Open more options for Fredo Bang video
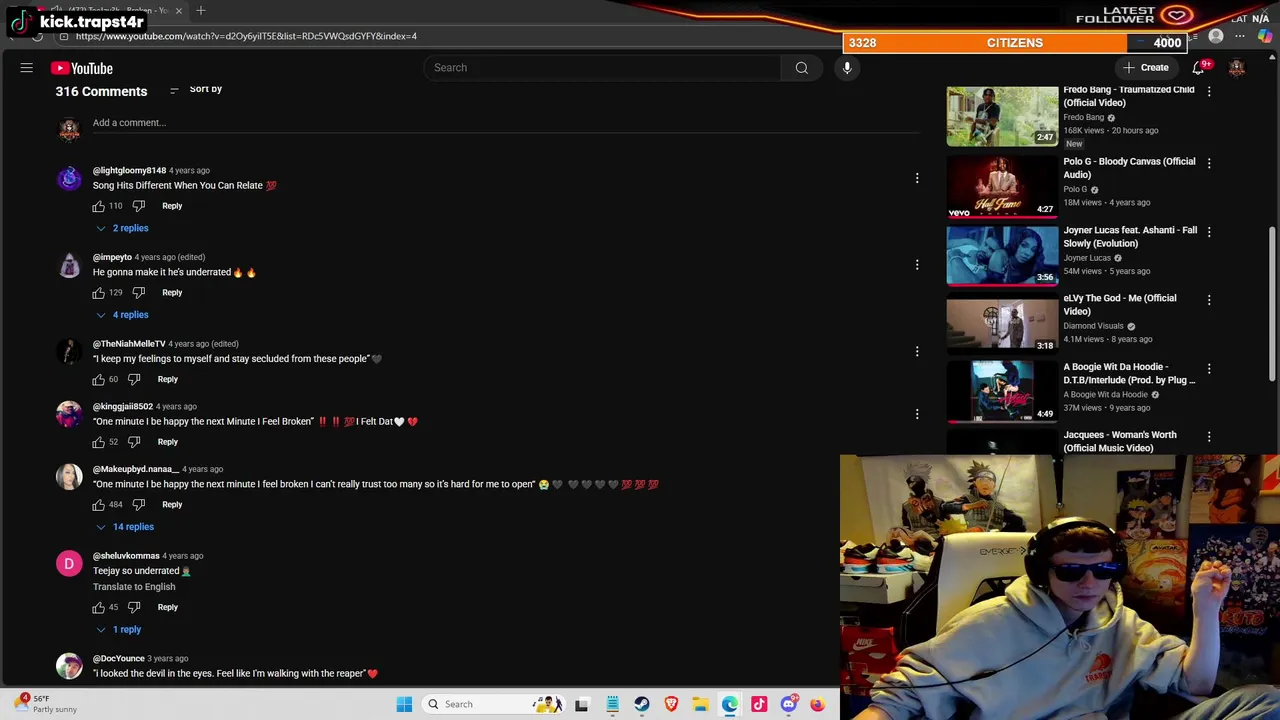This screenshot has width=1280, height=720. click(x=1209, y=92)
